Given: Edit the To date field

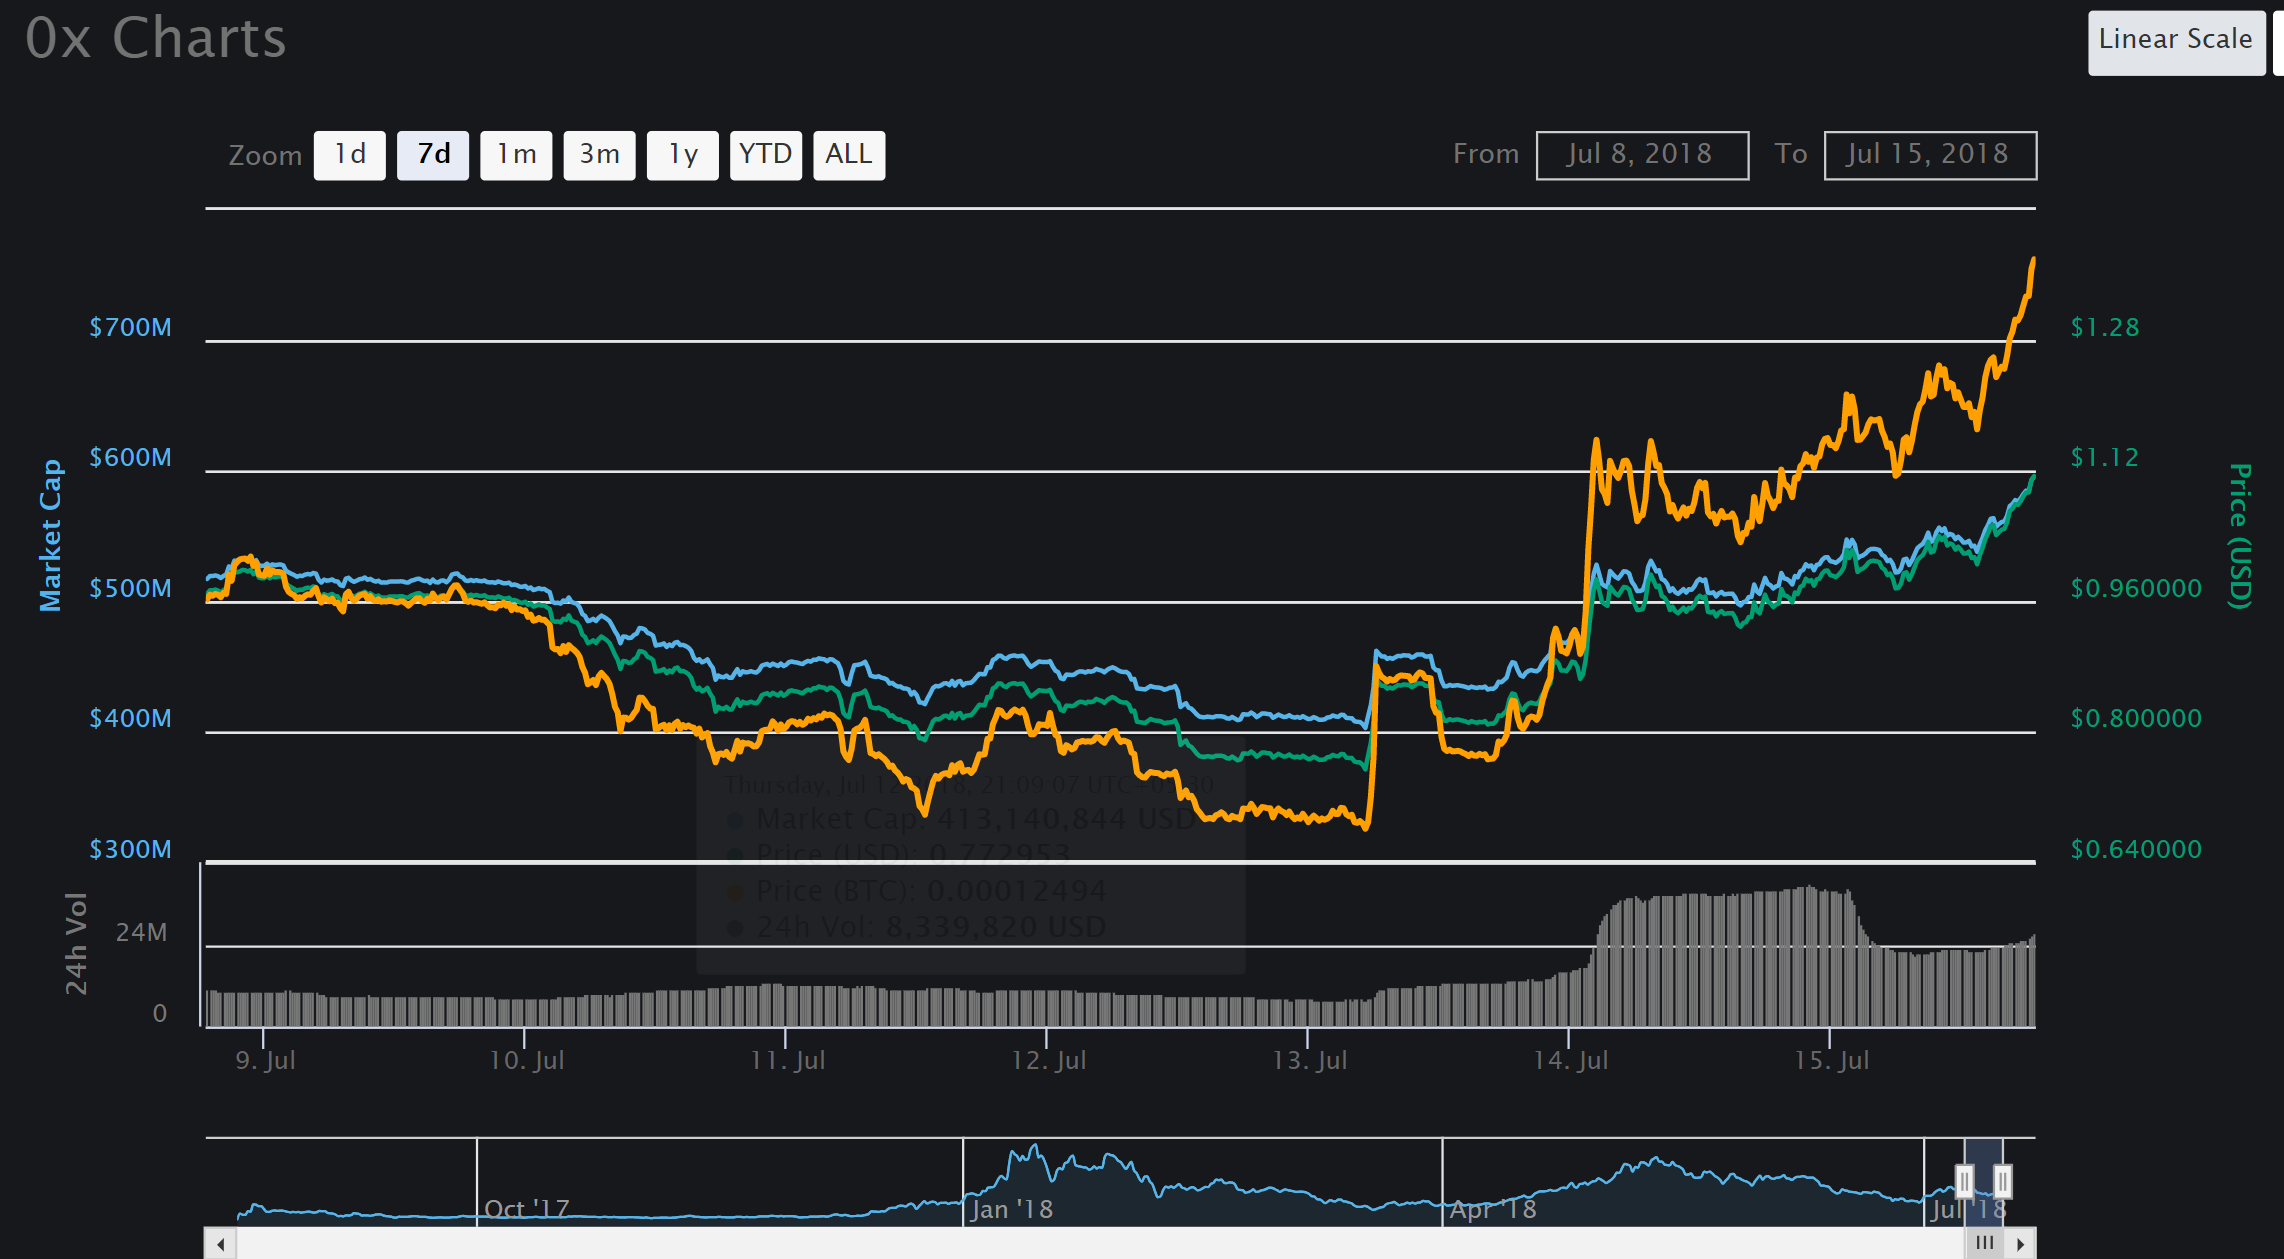Looking at the screenshot, I should pos(1929,155).
